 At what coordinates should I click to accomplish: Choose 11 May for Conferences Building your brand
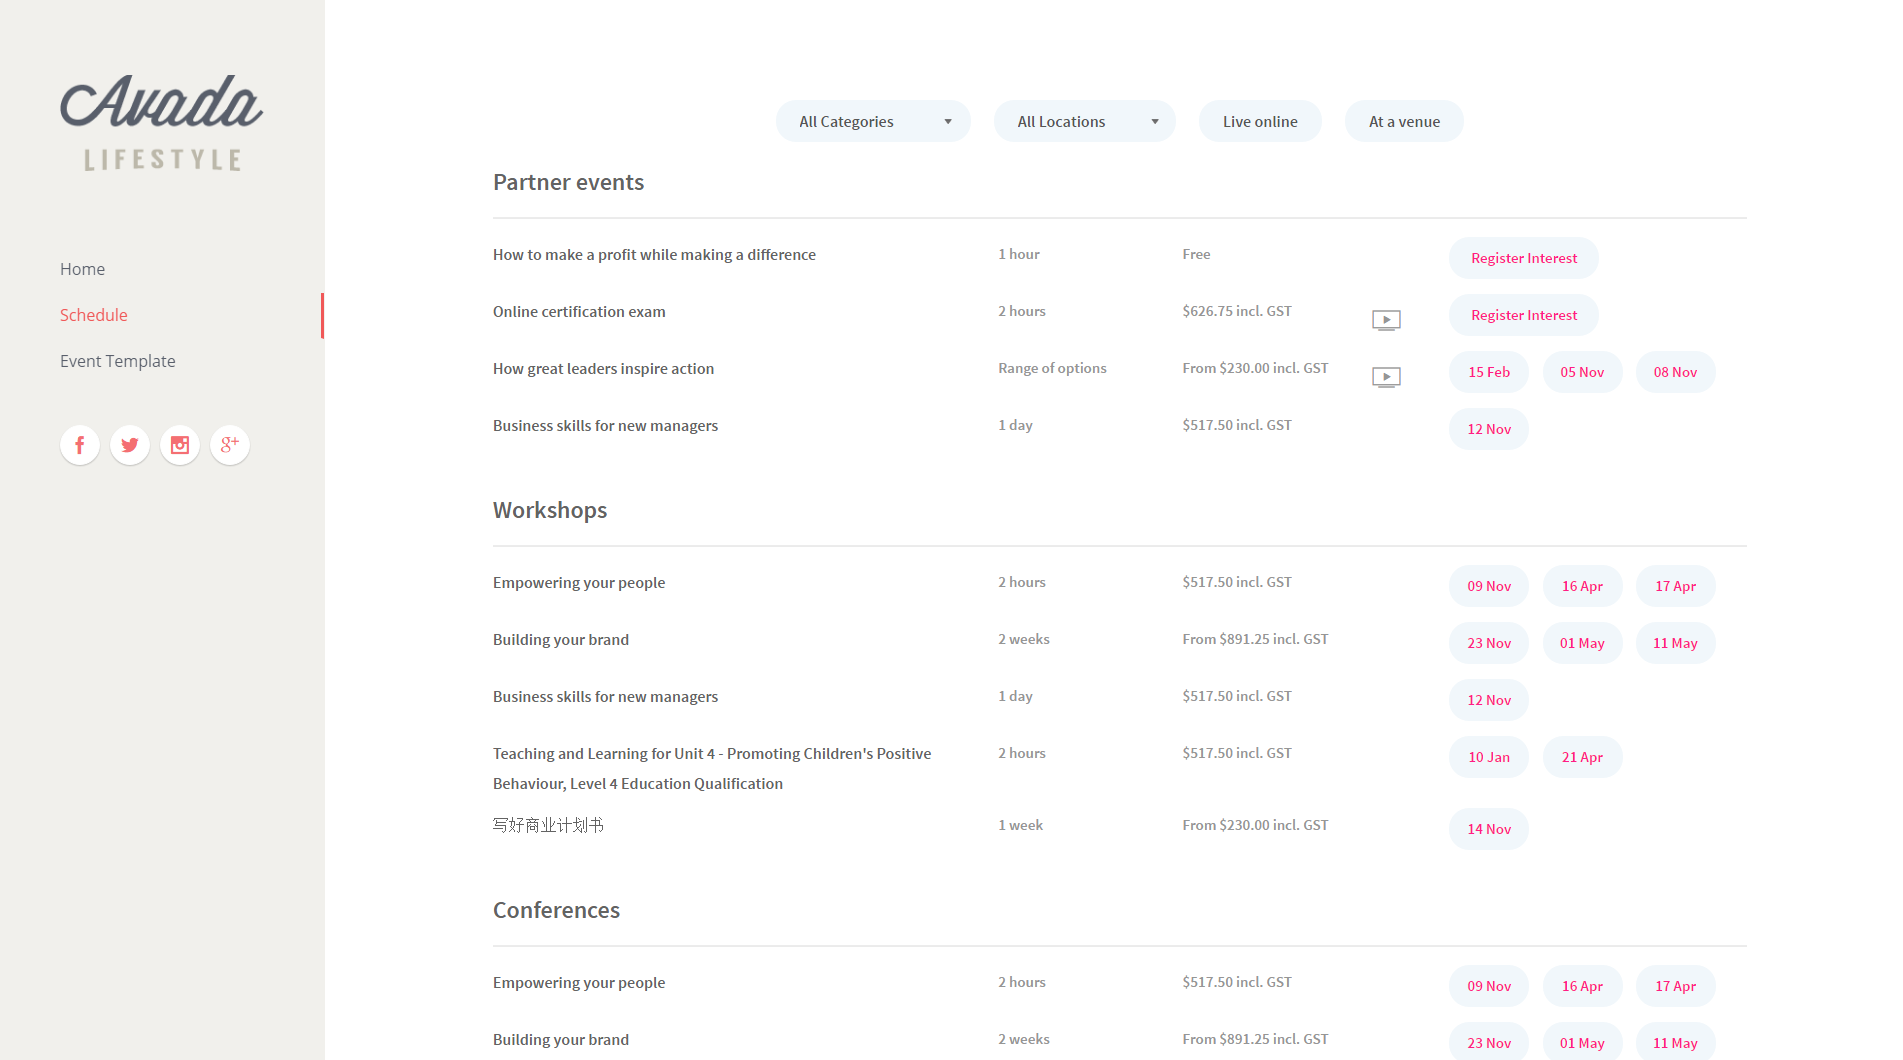[x=1675, y=1043]
